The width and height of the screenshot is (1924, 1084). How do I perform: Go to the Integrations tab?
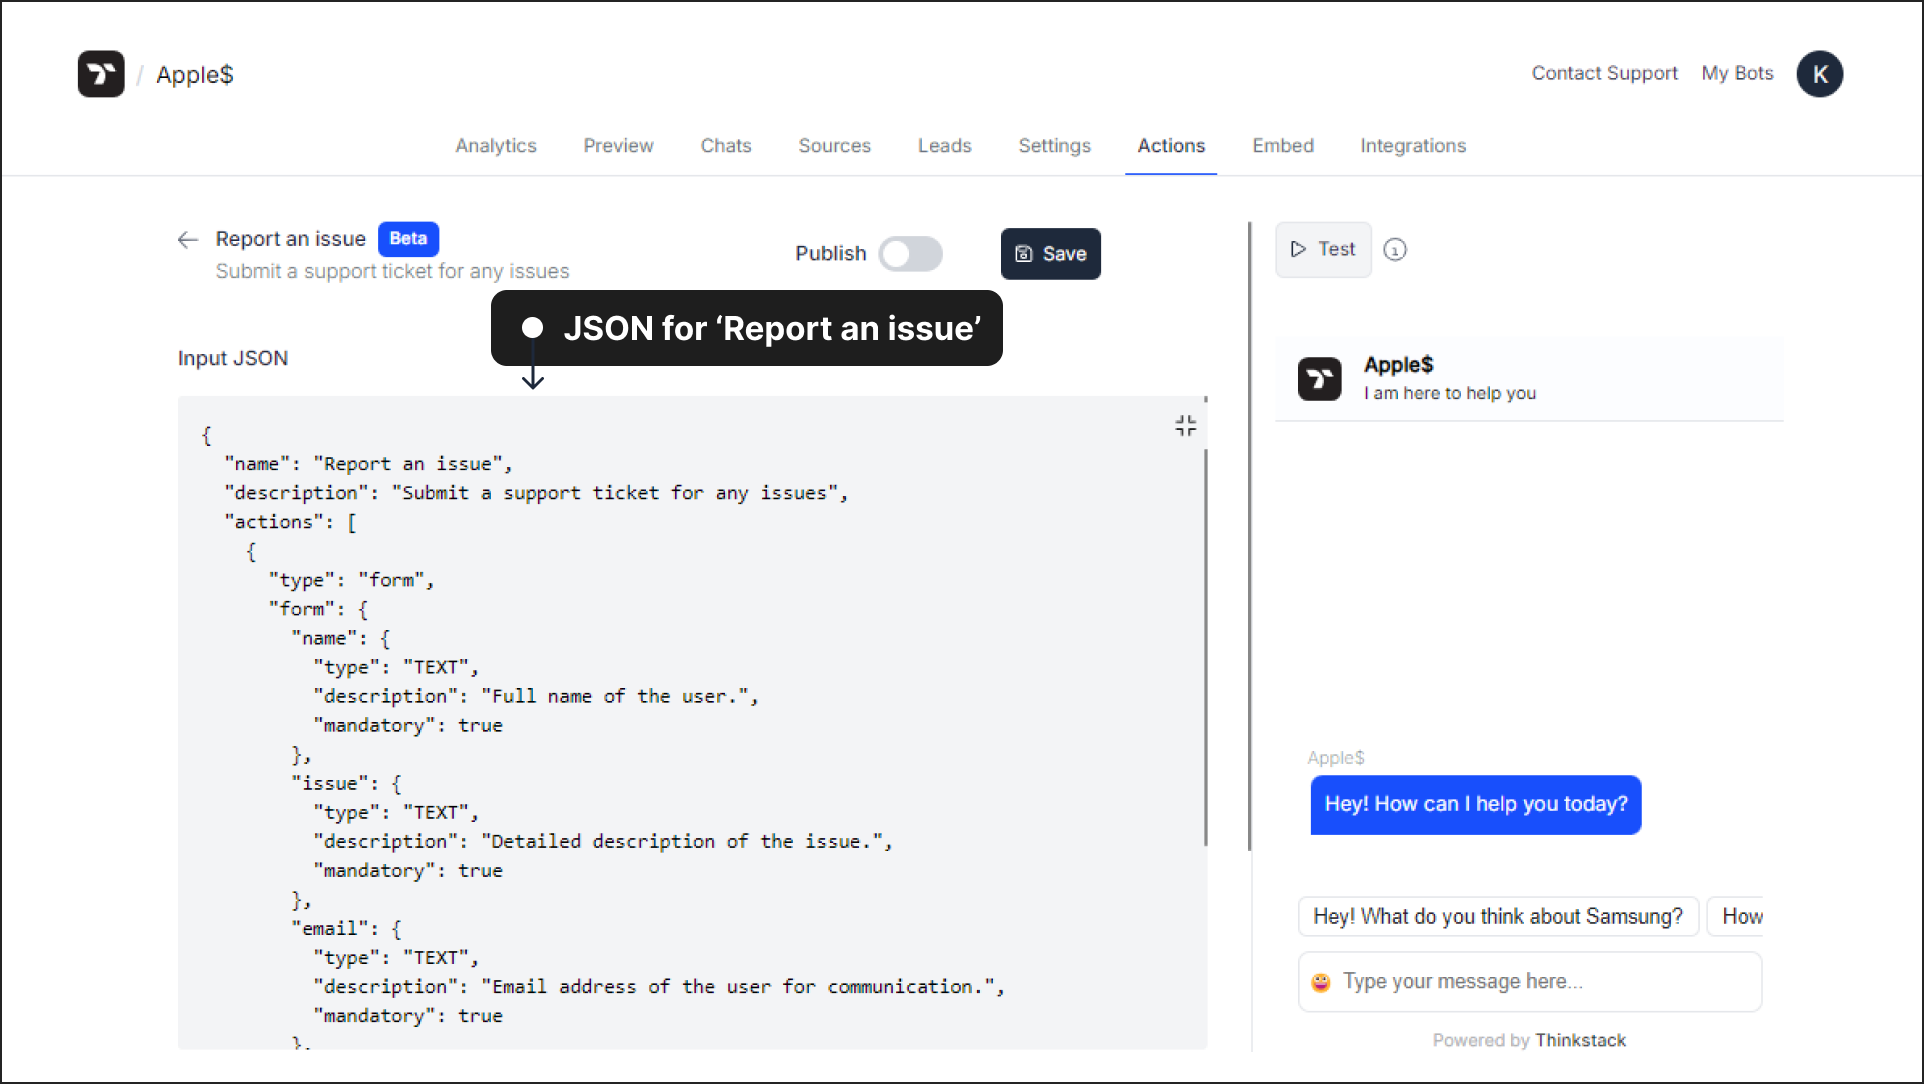[x=1413, y=146]
